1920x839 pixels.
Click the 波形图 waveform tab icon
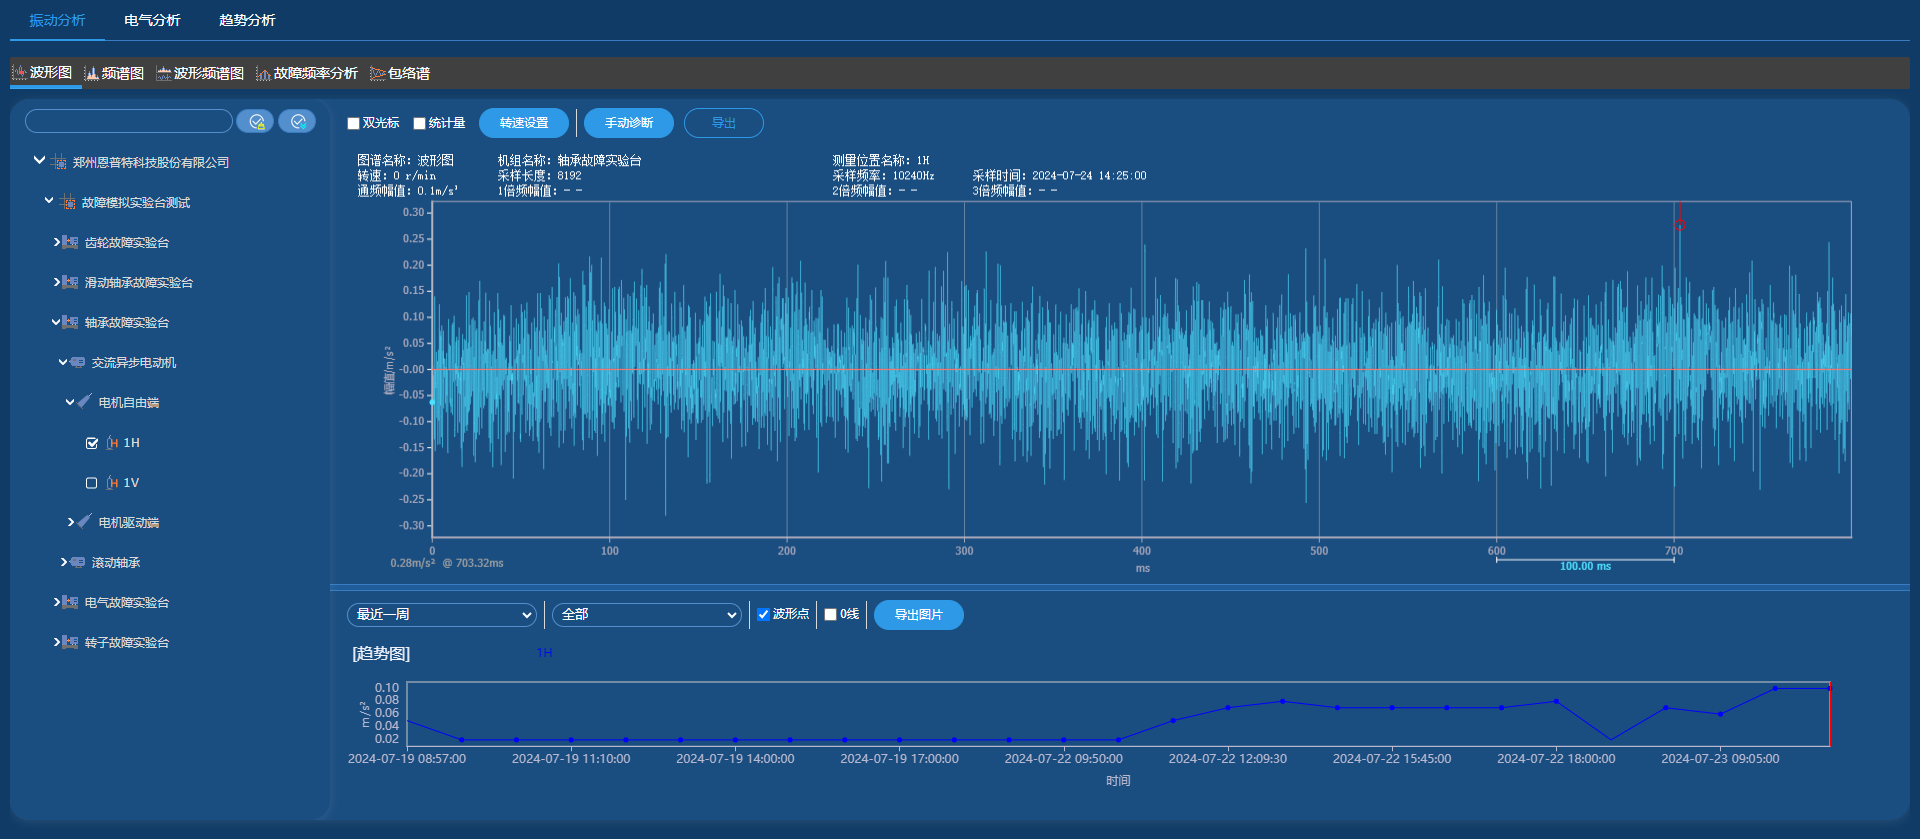tap(19, 72)
